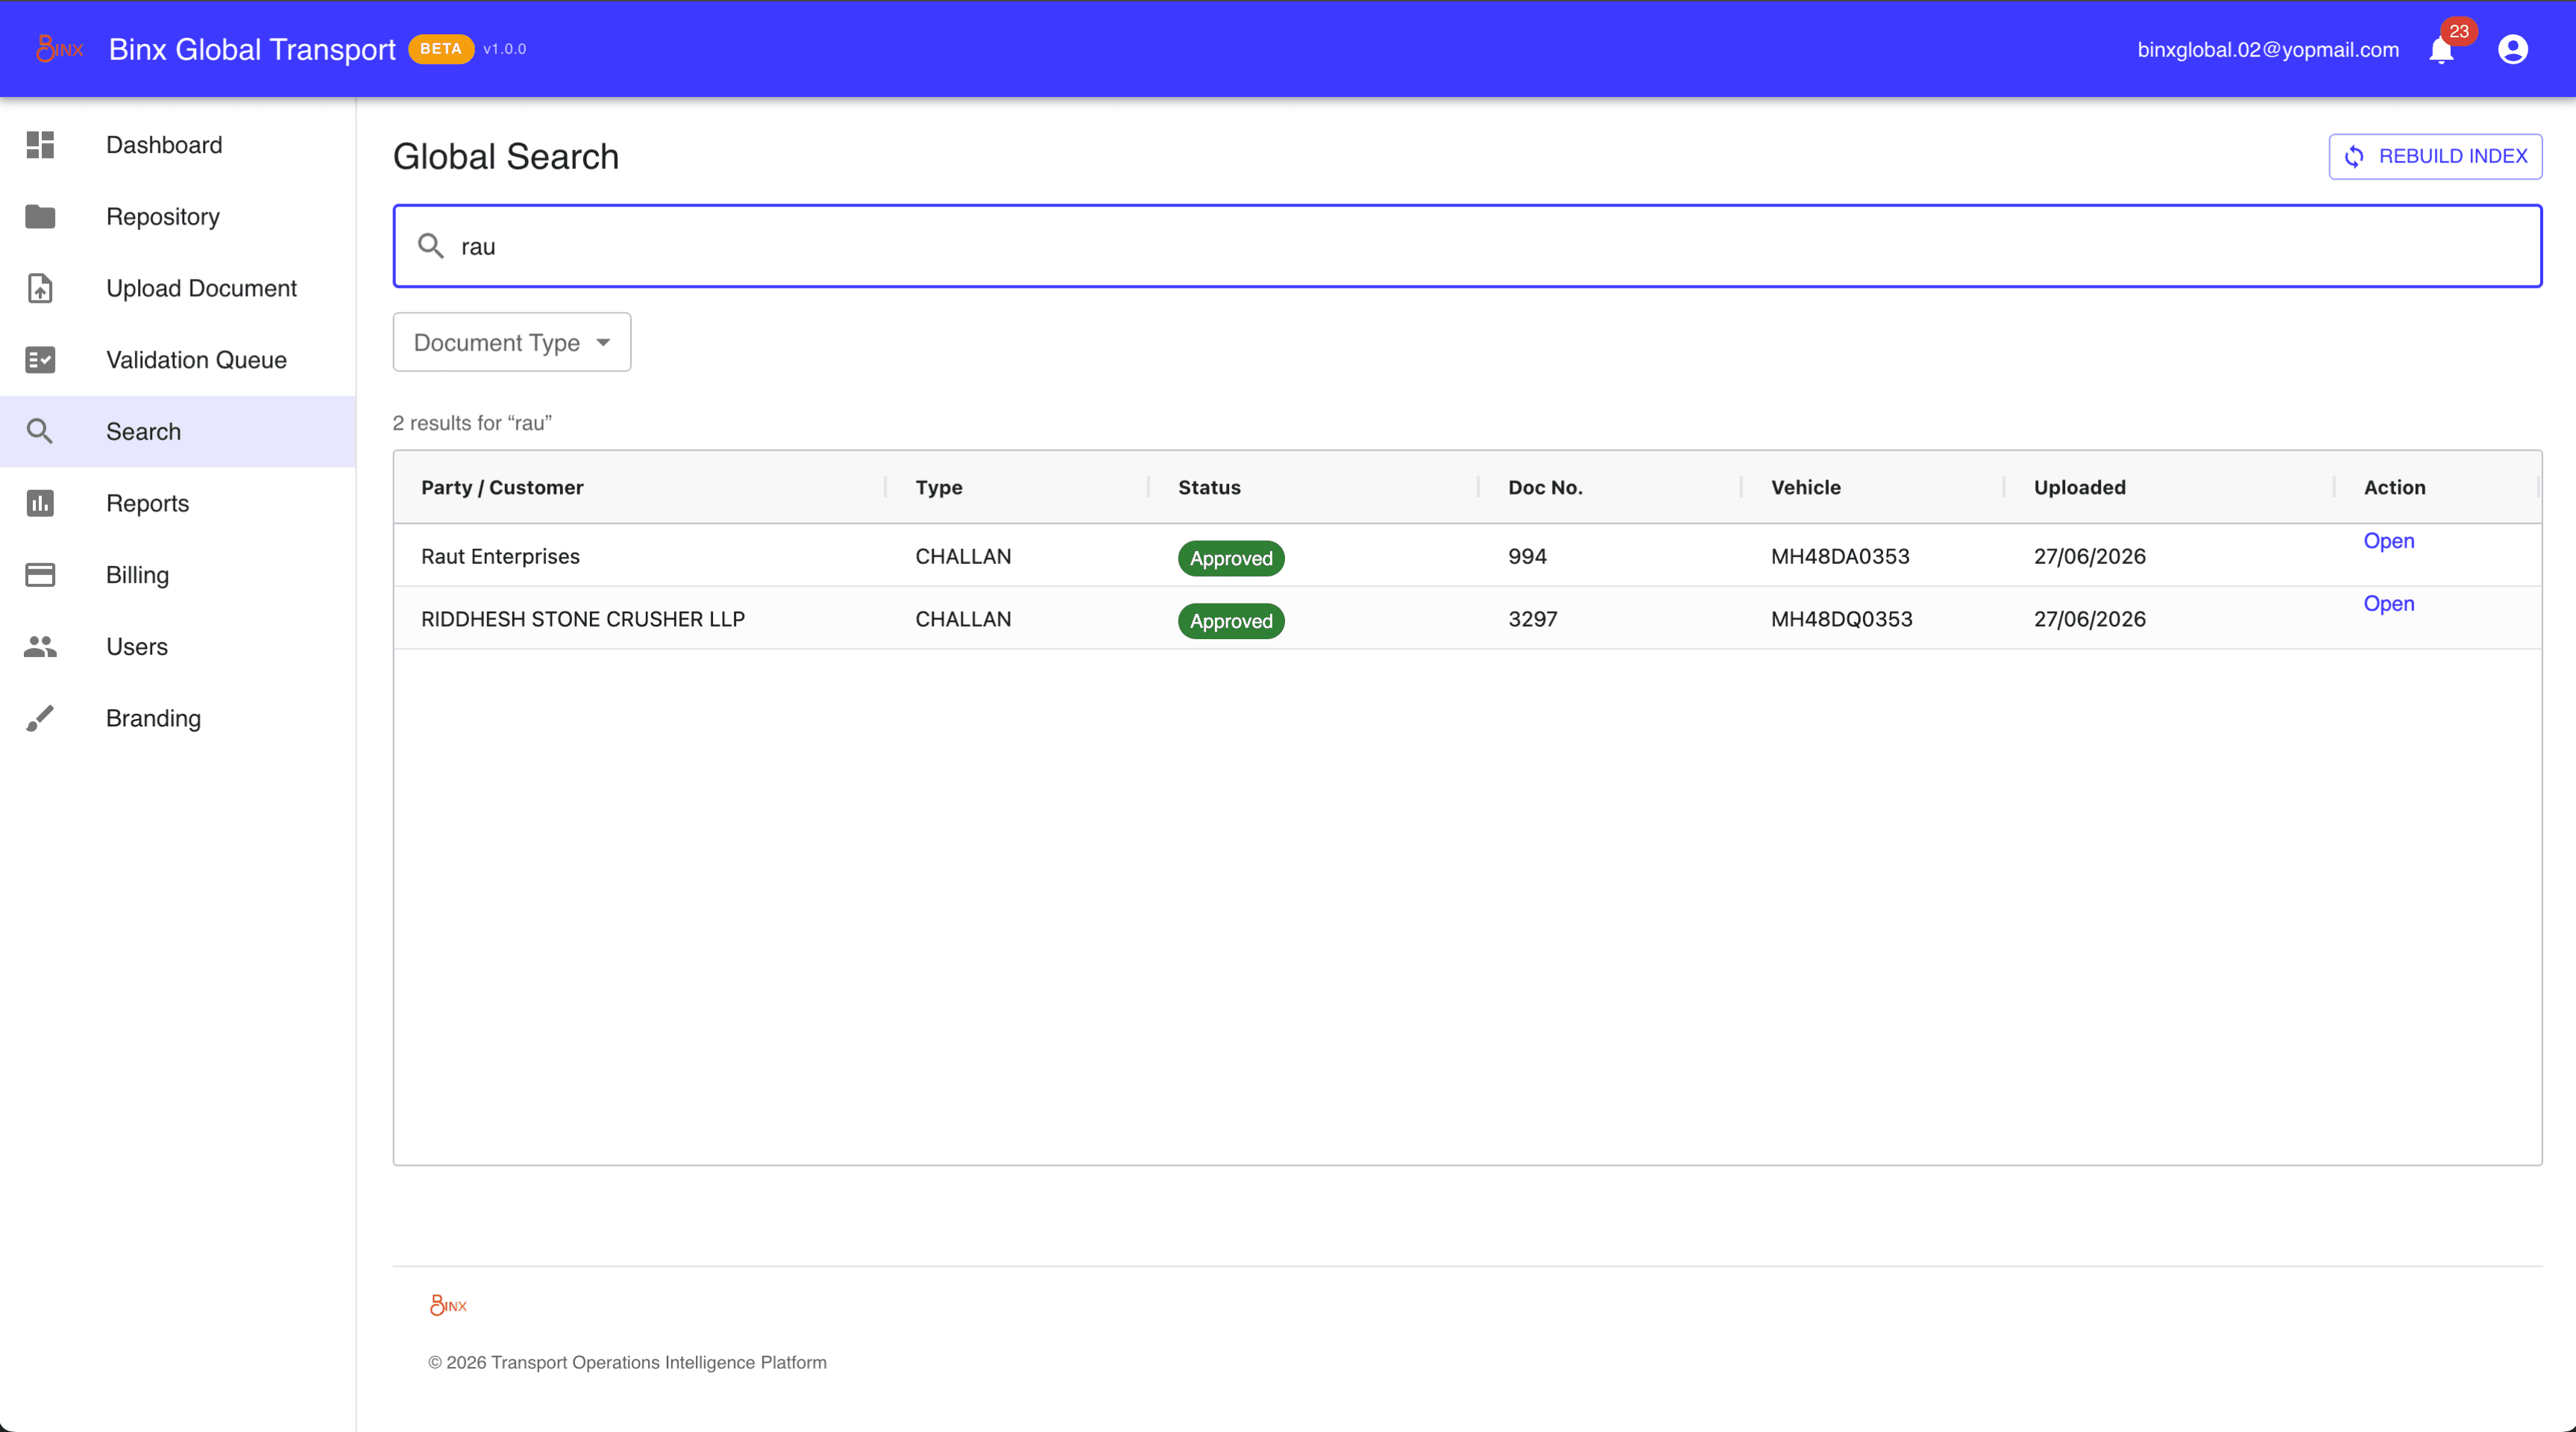The image size is (2576, 1432).
Task: Click doc number 3297
Action: [1532, 619]
